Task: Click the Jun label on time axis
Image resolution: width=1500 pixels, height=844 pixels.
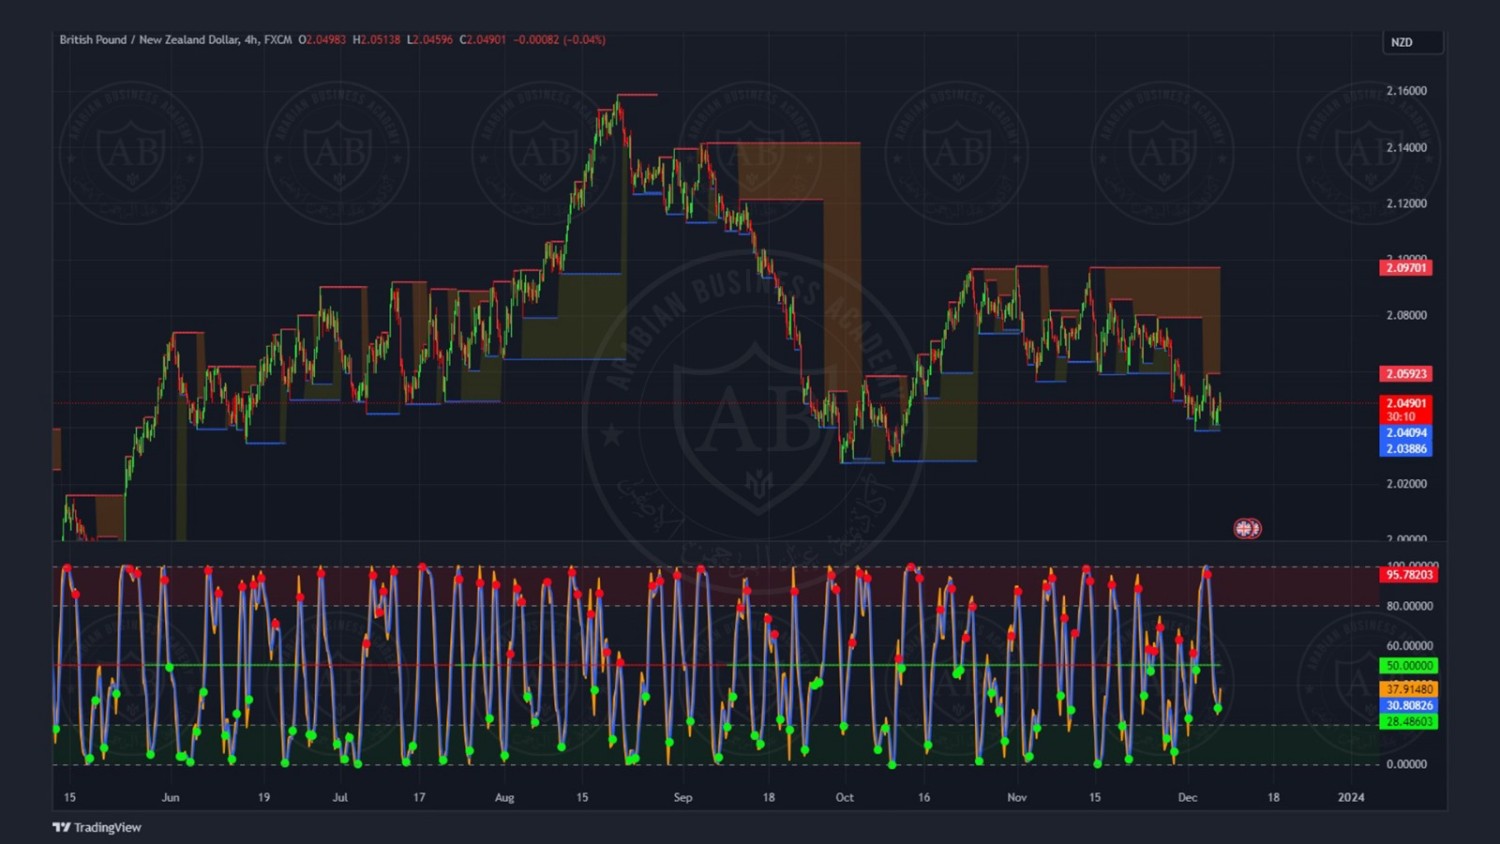Action: [x=171, y=798]
